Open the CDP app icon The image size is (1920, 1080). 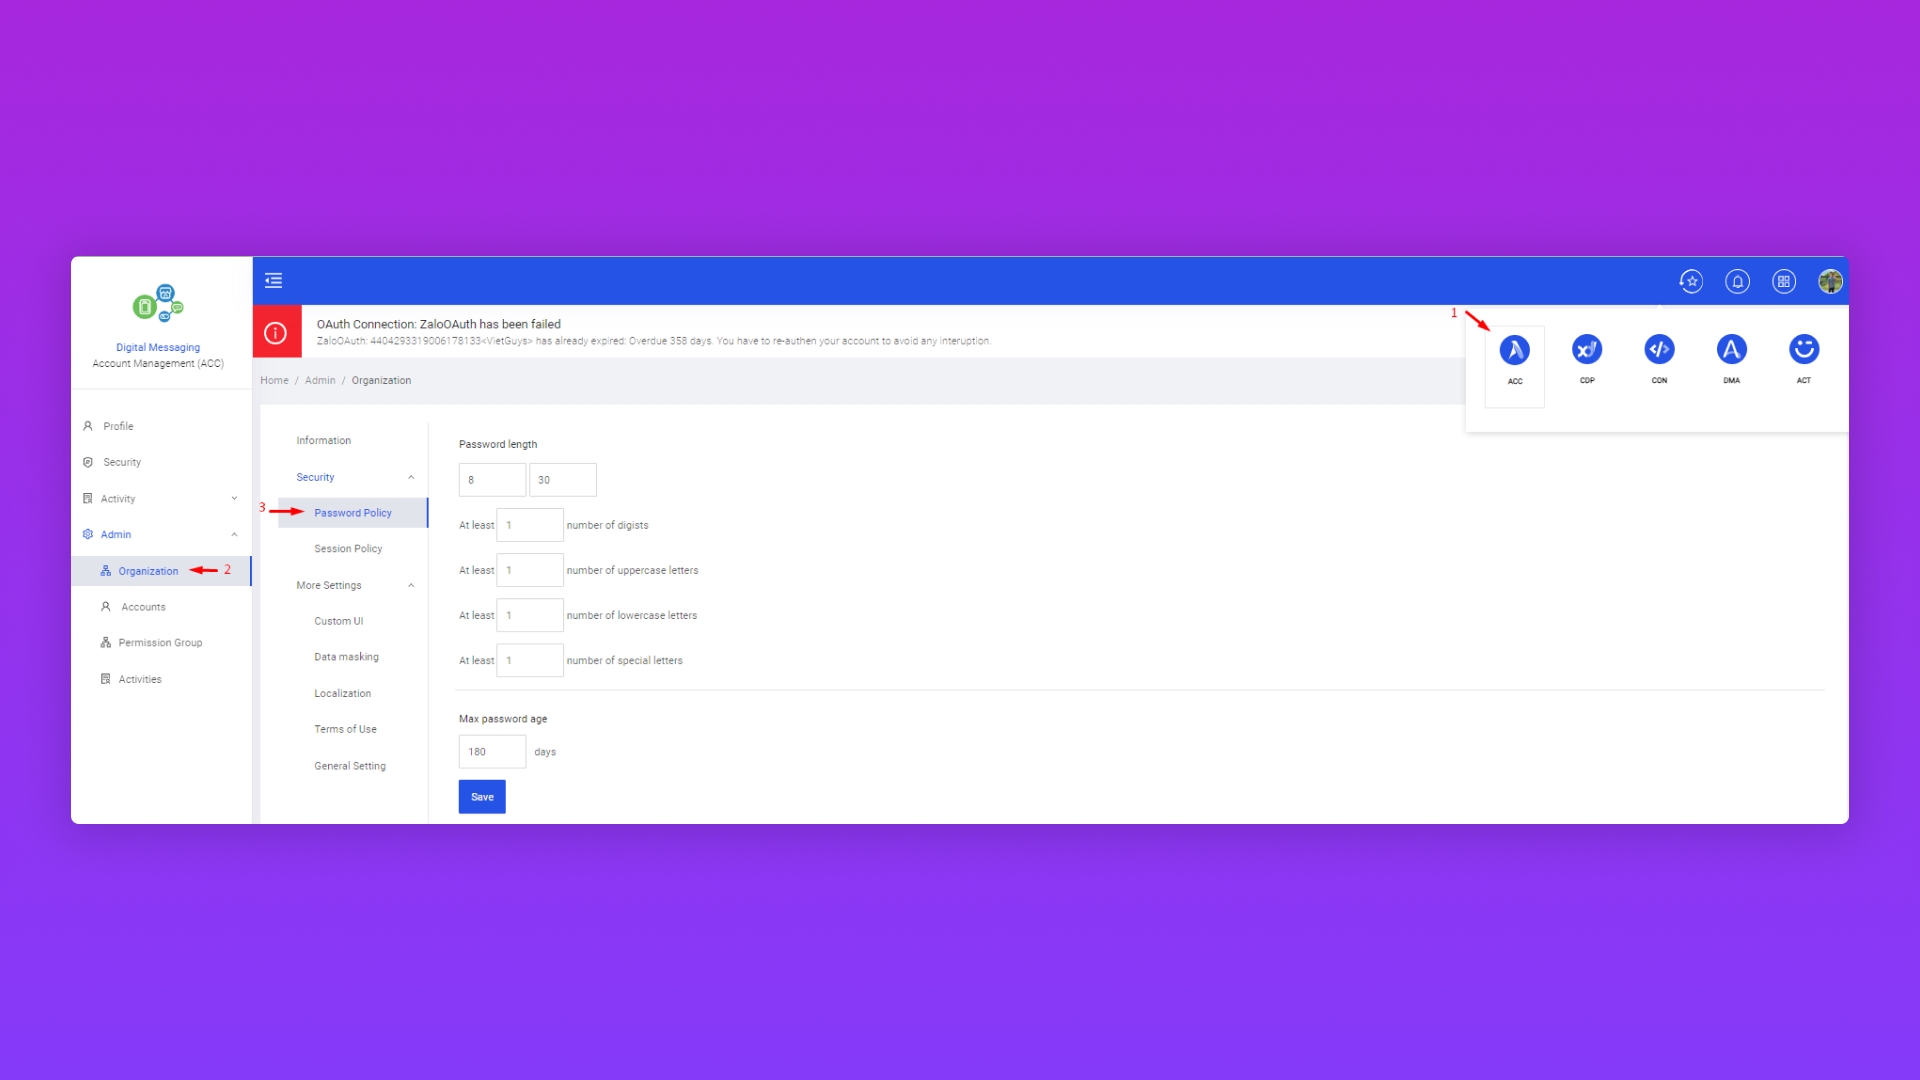[x=1587, y=350]
